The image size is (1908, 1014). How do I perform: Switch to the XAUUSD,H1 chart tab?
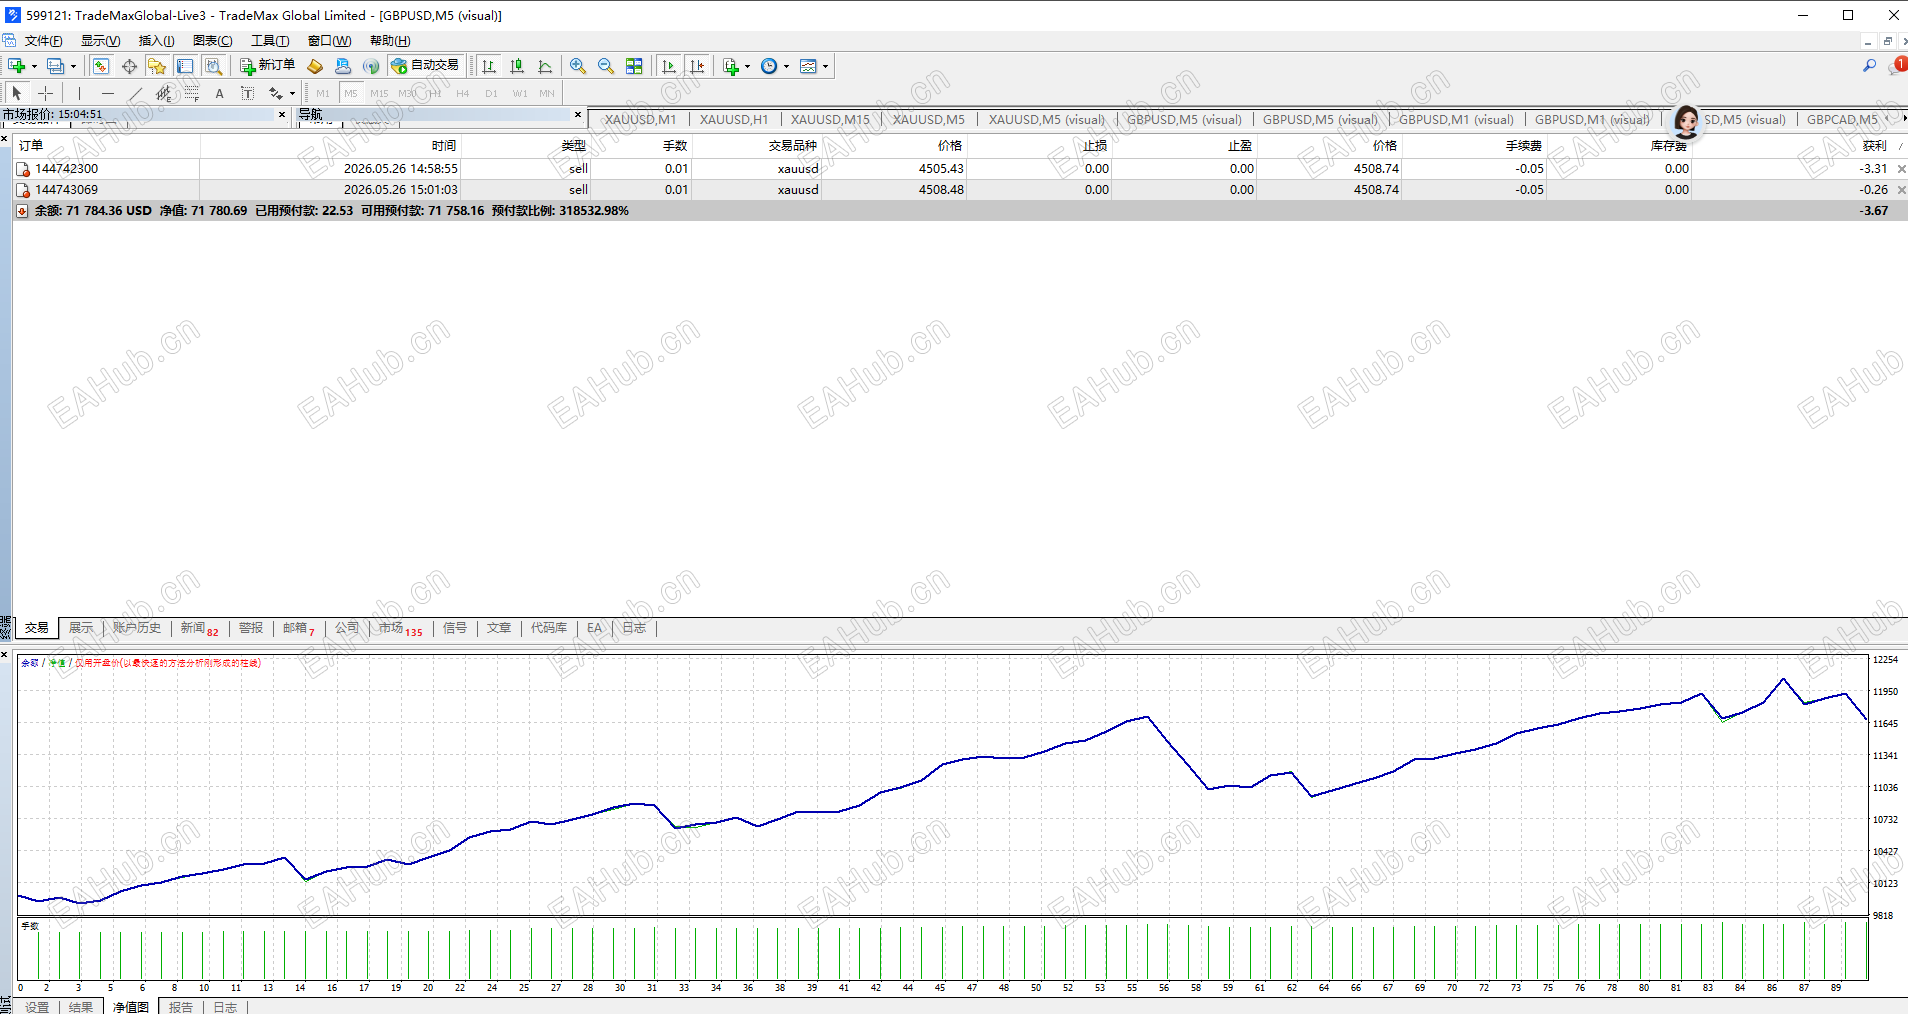(x=734, y=119)
